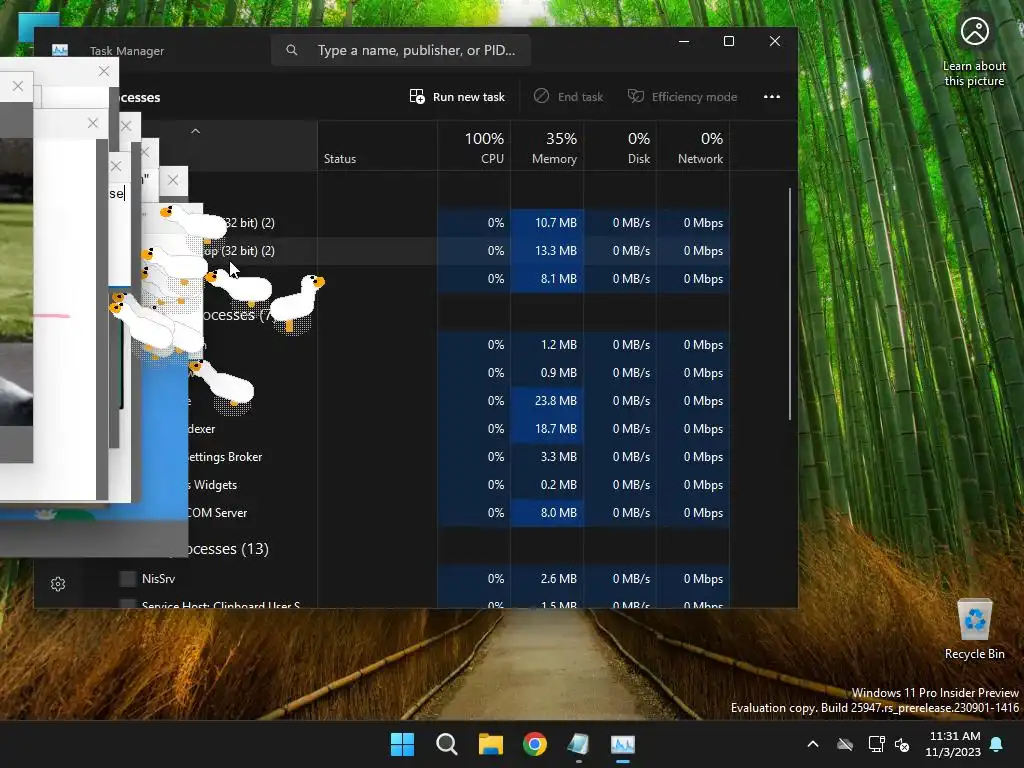The width and height of the screenshot is (1024, 768).
Task: Sort by the Status column header
Action: [x=377, y=146]
